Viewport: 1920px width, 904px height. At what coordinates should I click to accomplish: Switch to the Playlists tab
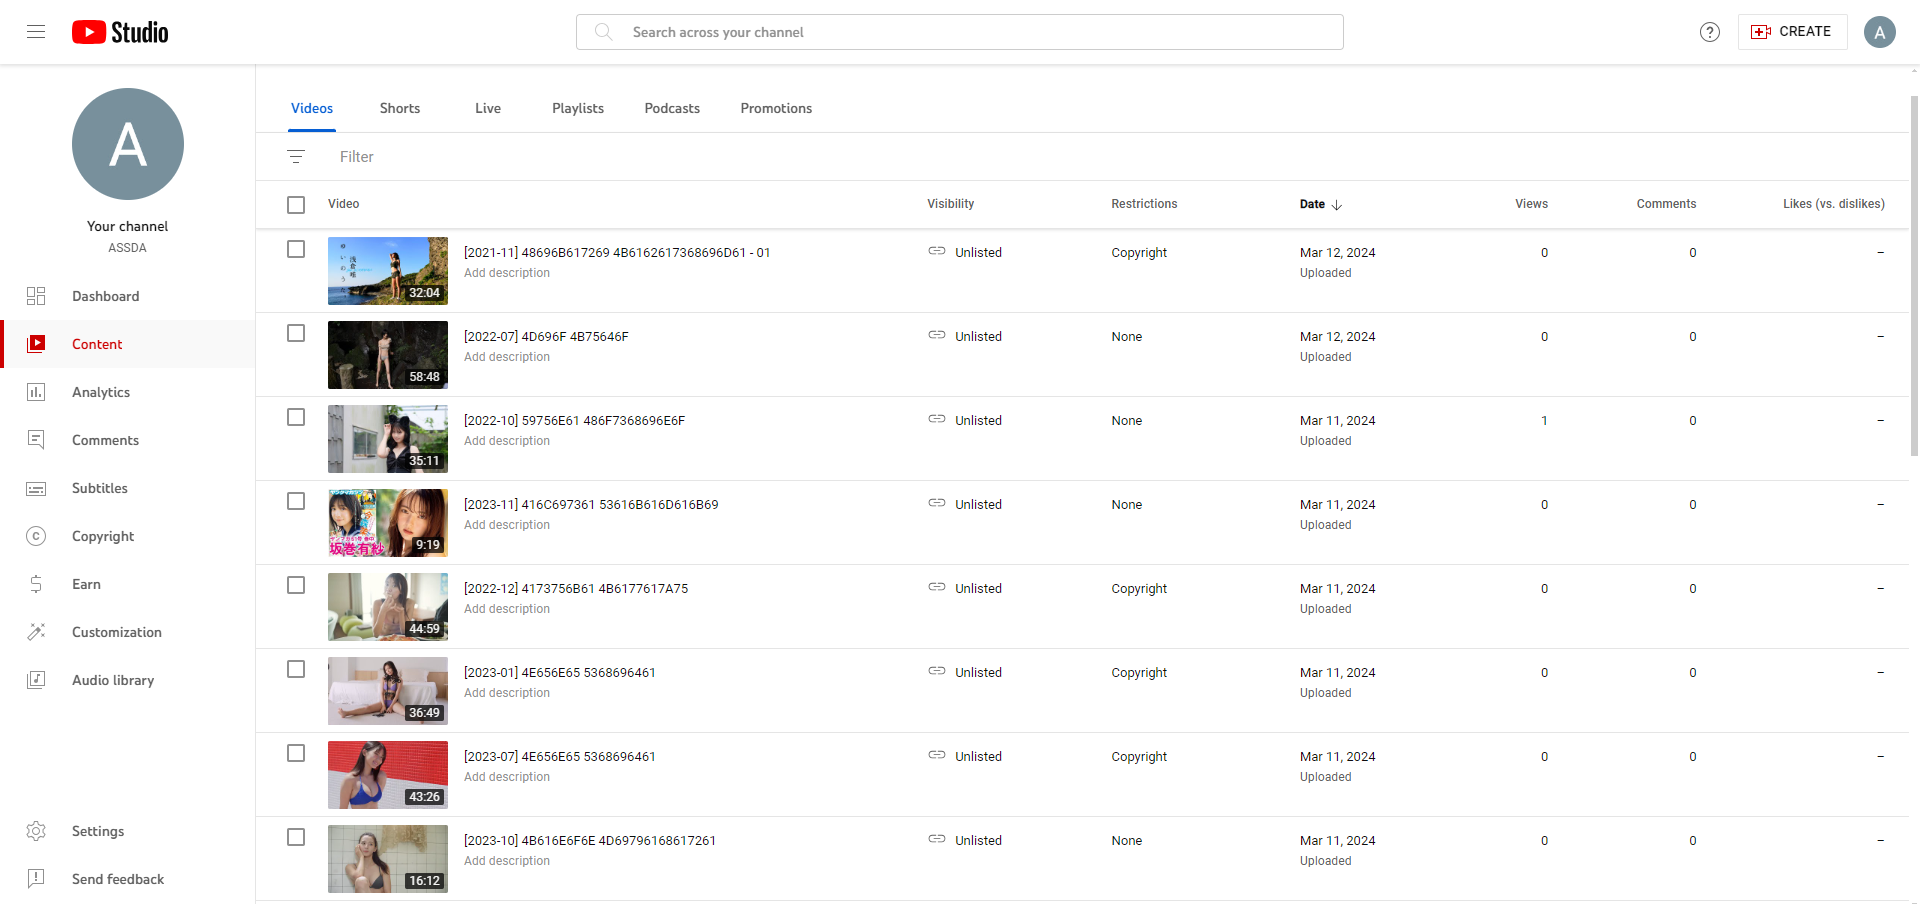coord(577,108)
